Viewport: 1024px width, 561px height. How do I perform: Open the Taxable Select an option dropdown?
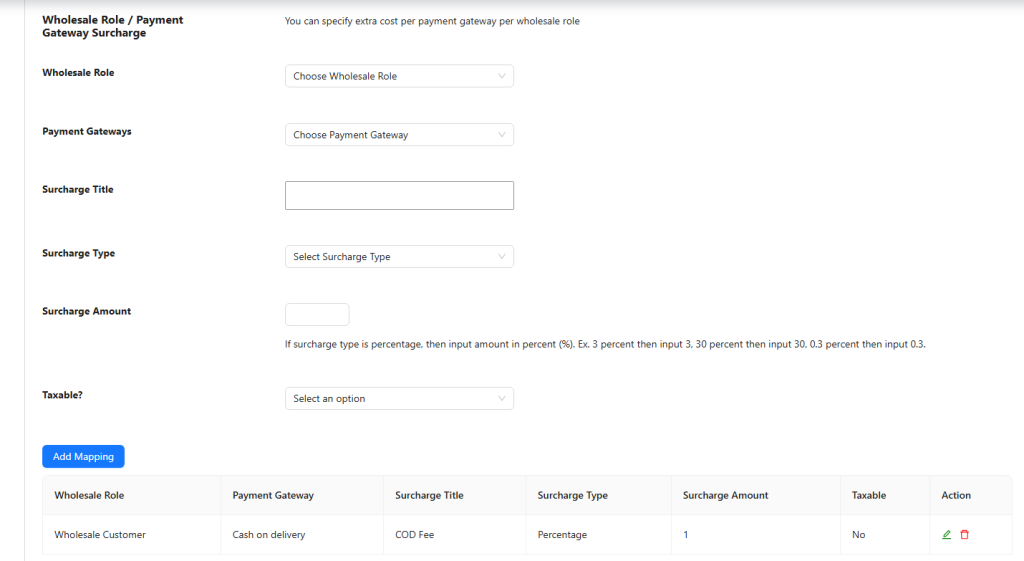399,398
